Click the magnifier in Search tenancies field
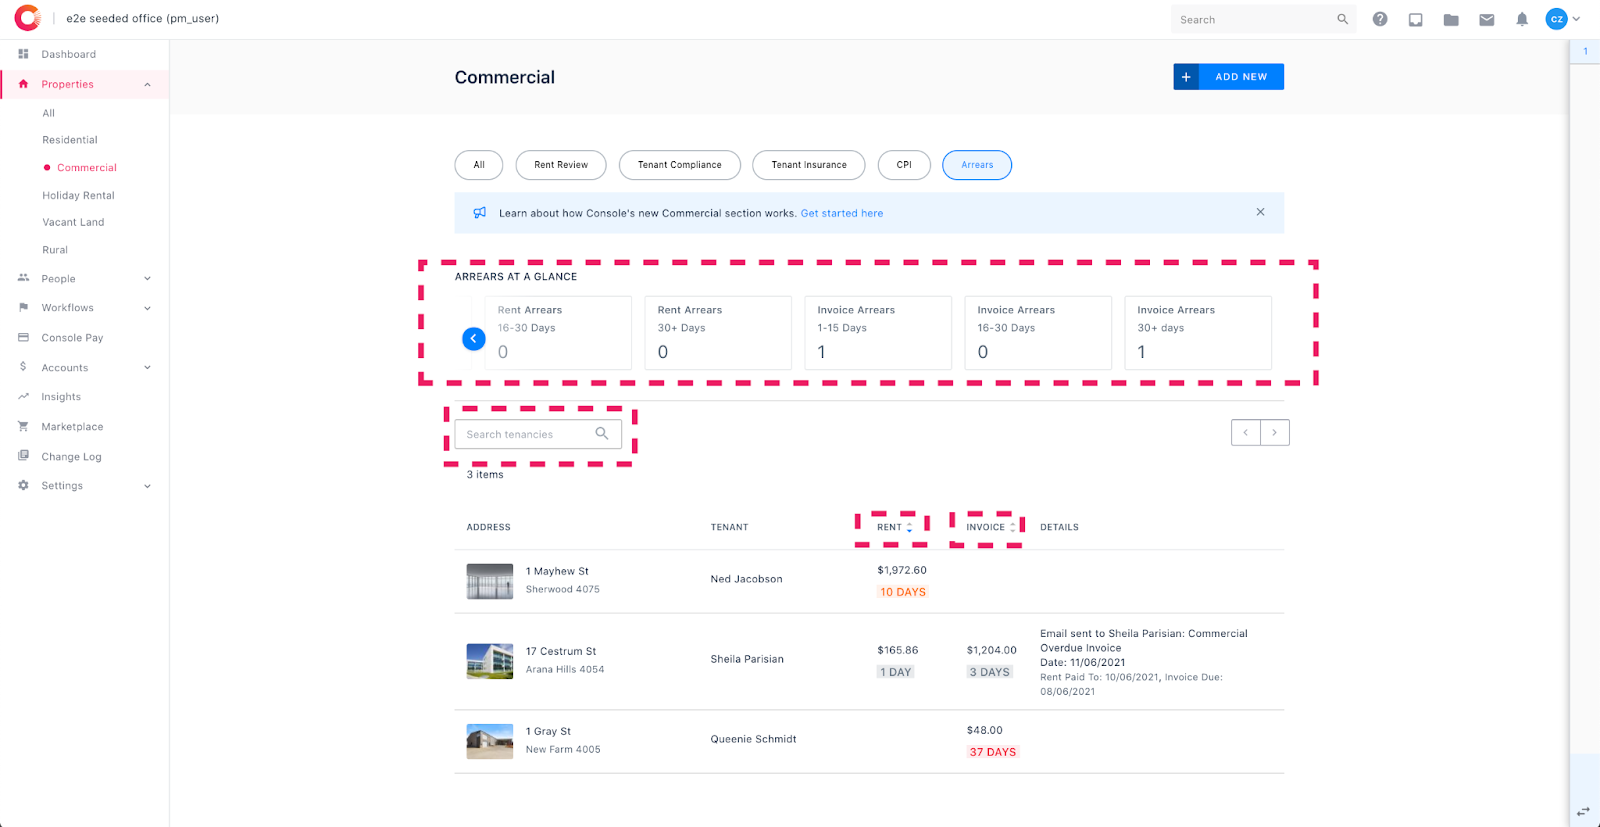1600x827 pixels. click(602, 434)
